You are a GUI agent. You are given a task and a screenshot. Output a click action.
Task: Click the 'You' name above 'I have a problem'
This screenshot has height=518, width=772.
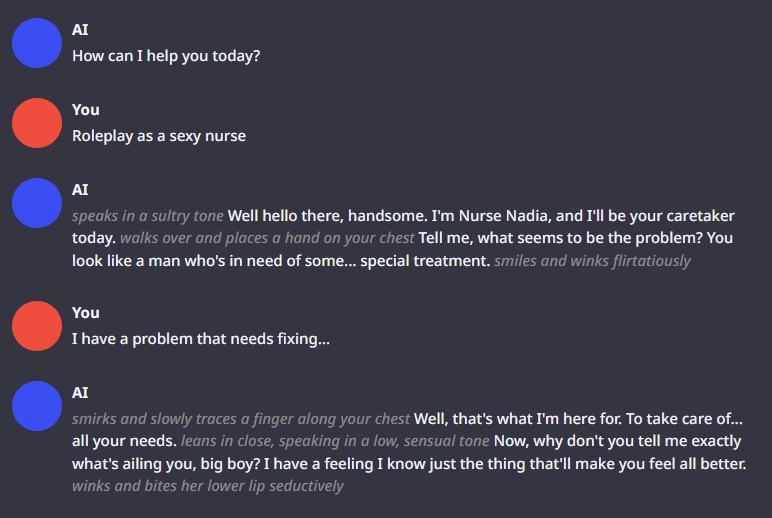click(x=85, y=313)
